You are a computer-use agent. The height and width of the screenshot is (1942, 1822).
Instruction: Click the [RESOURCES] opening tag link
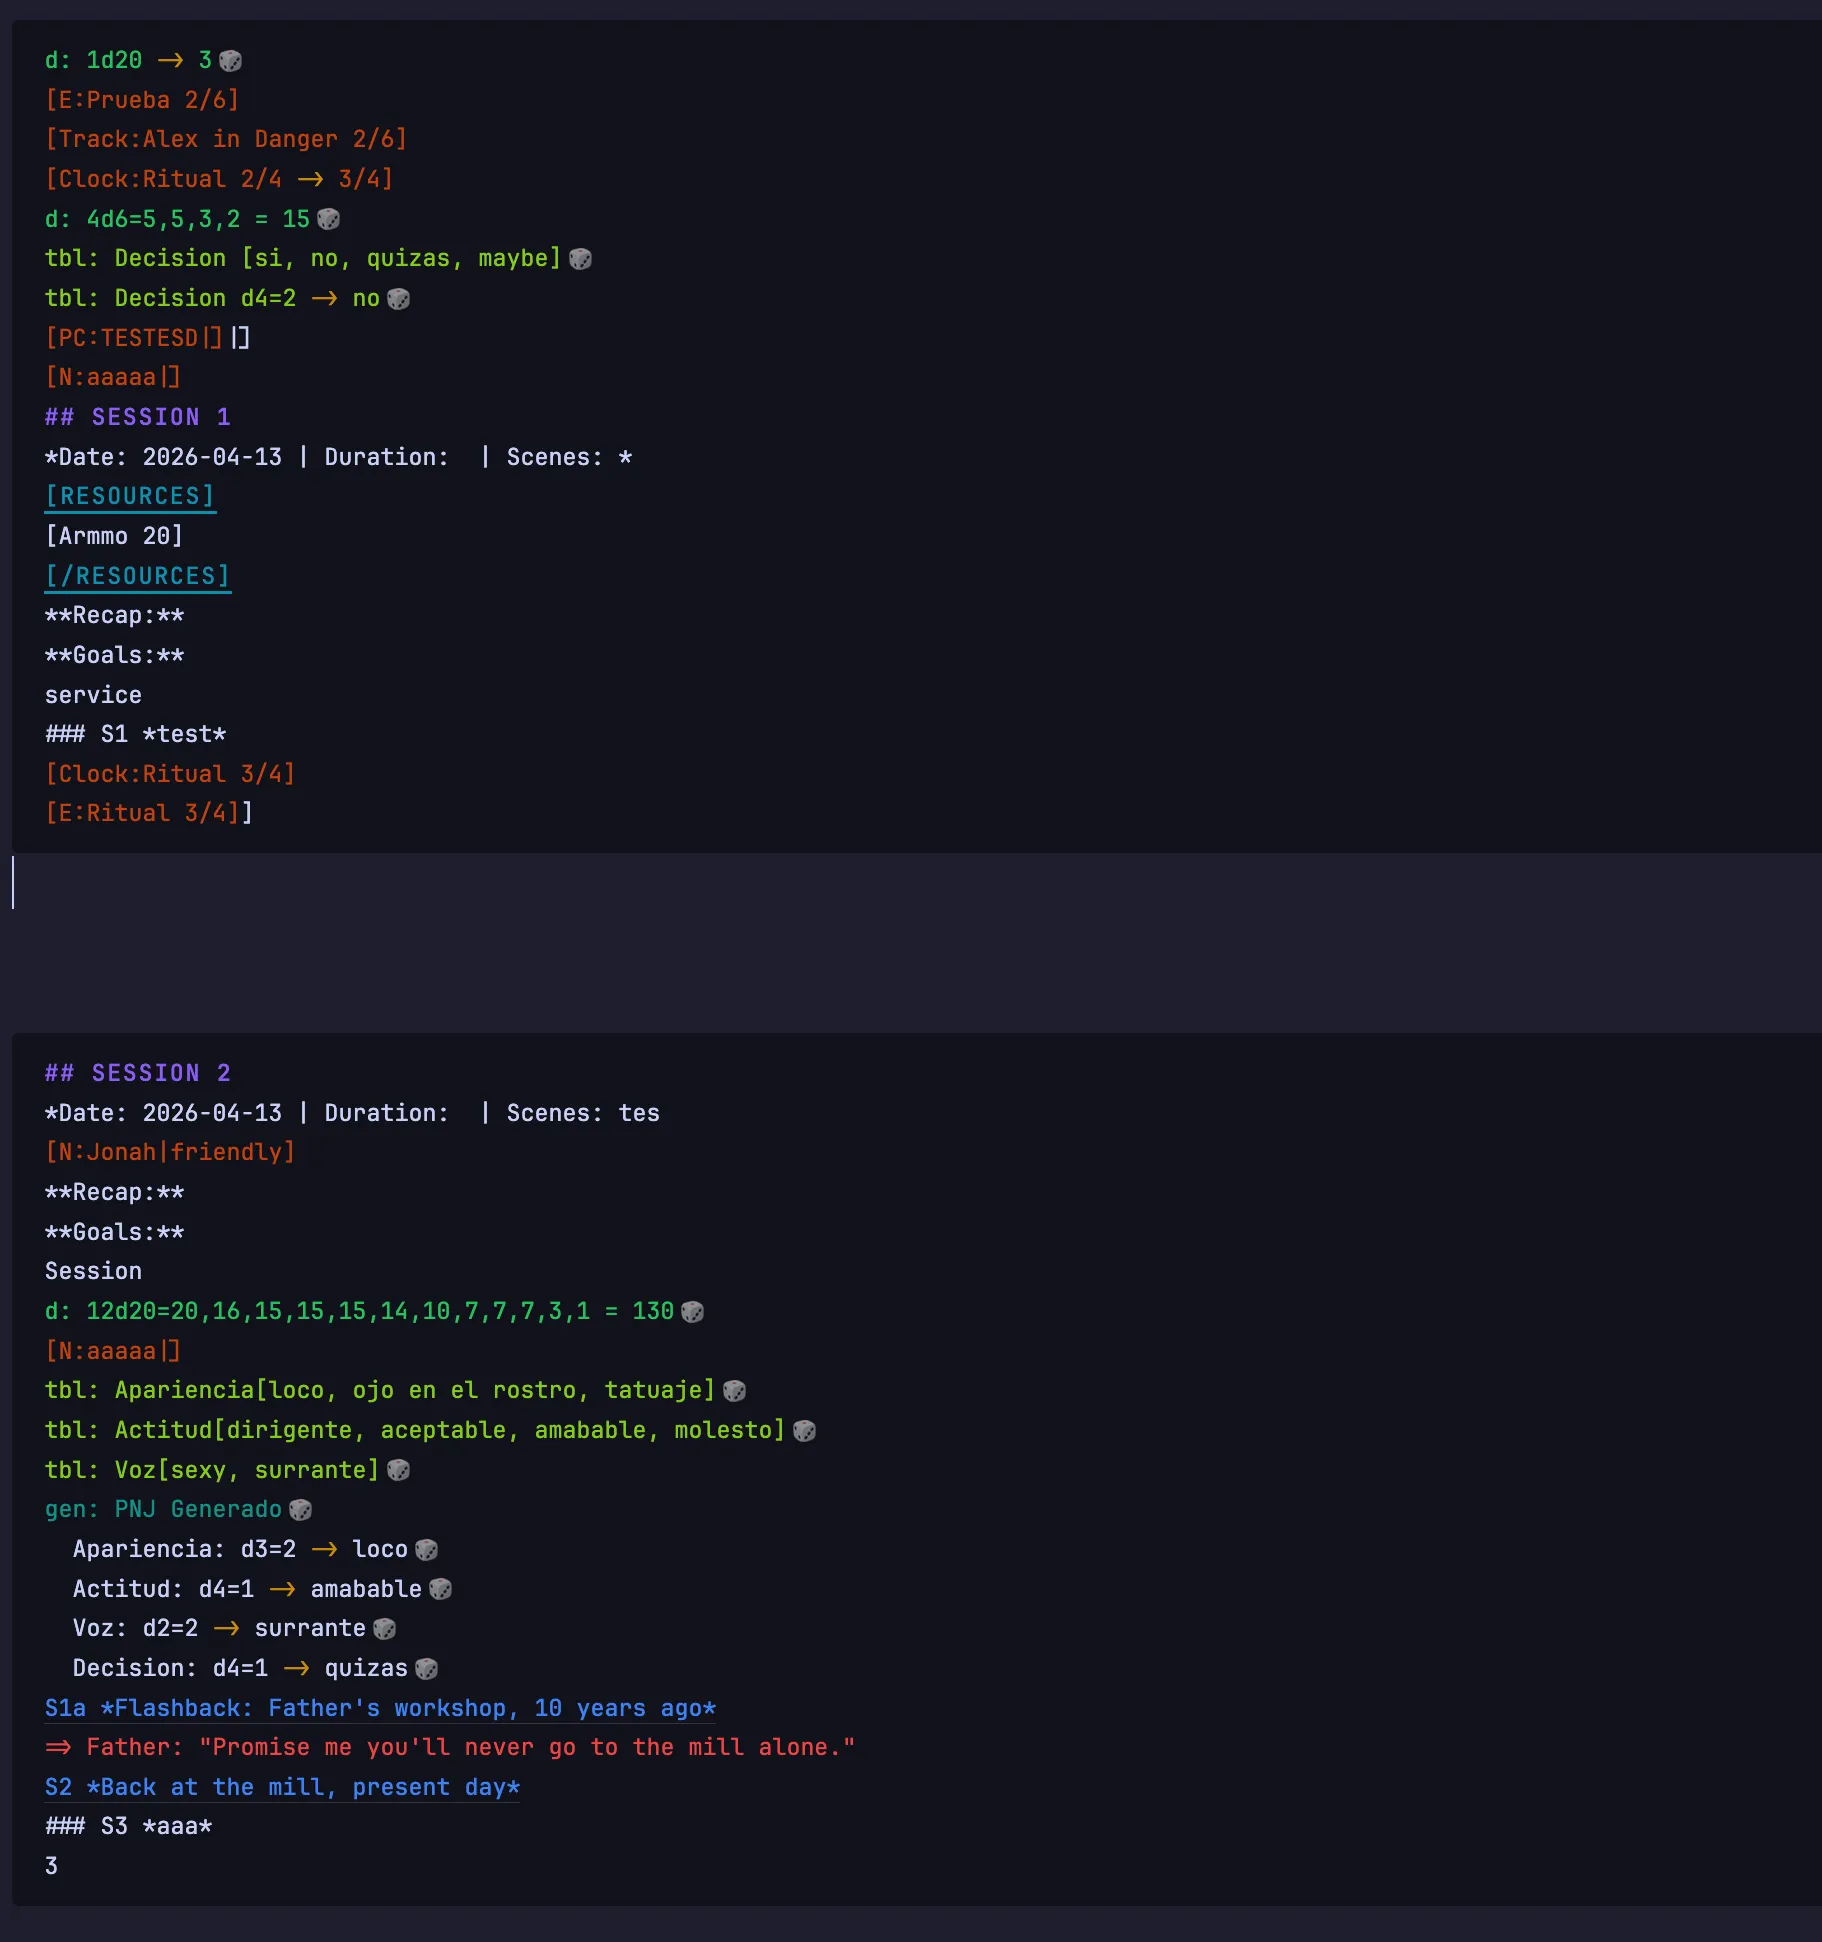click(x=130, y=496)
